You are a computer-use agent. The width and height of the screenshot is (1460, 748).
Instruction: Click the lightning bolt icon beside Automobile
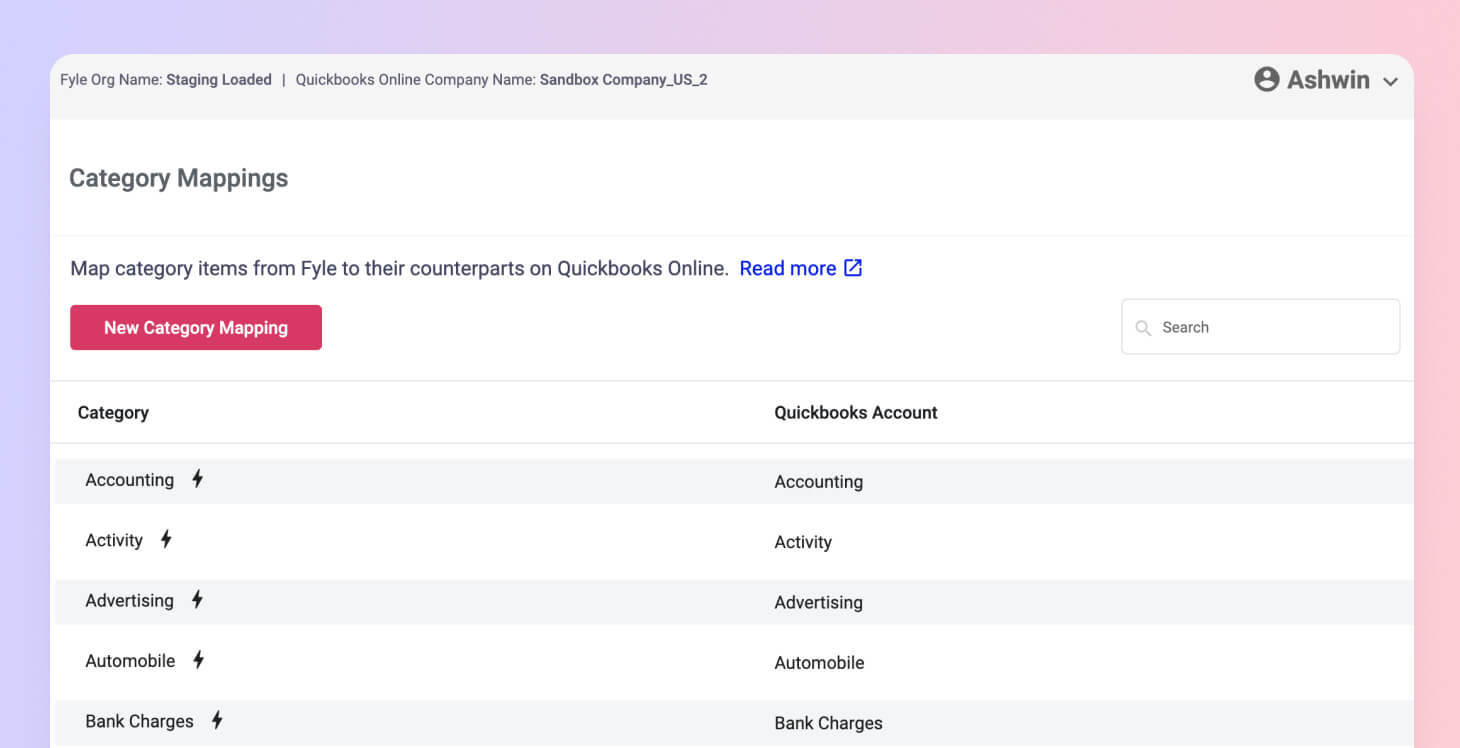(199, 659)
